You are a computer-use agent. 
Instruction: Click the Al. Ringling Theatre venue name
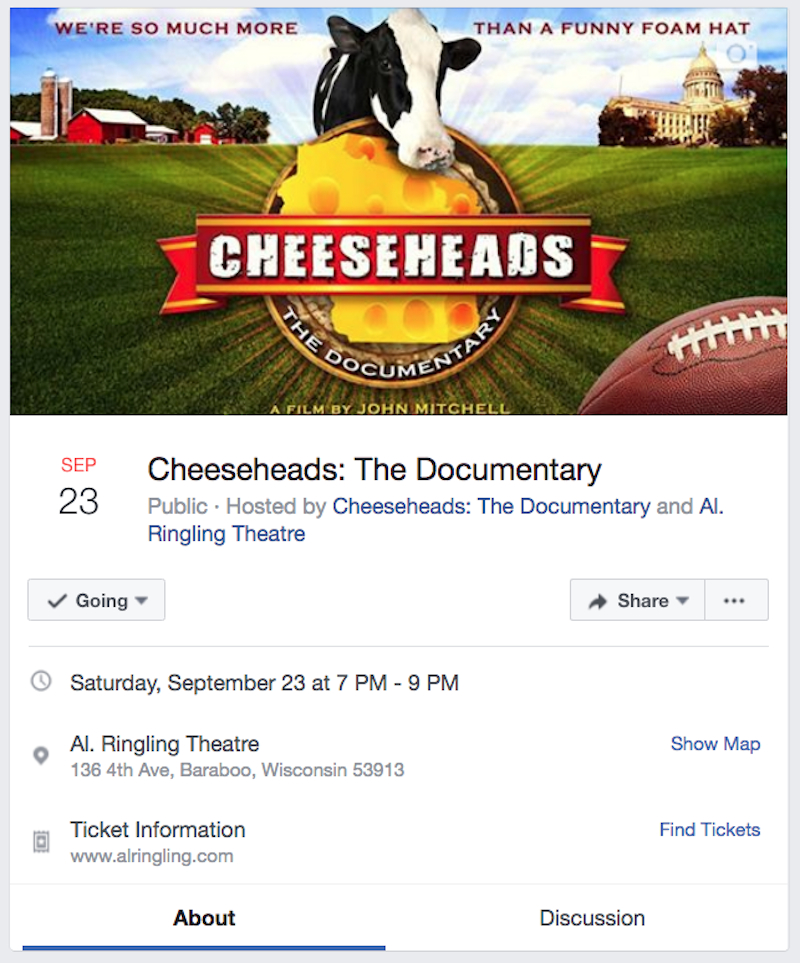[x=165, y=744]
